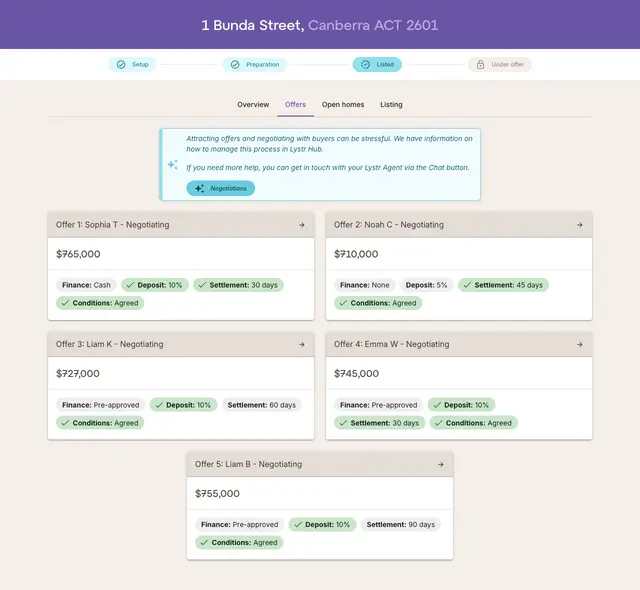Open Offer 1 Sophia T arrow icon
This screenshot has width=640, height=590.
click(302, 225)
